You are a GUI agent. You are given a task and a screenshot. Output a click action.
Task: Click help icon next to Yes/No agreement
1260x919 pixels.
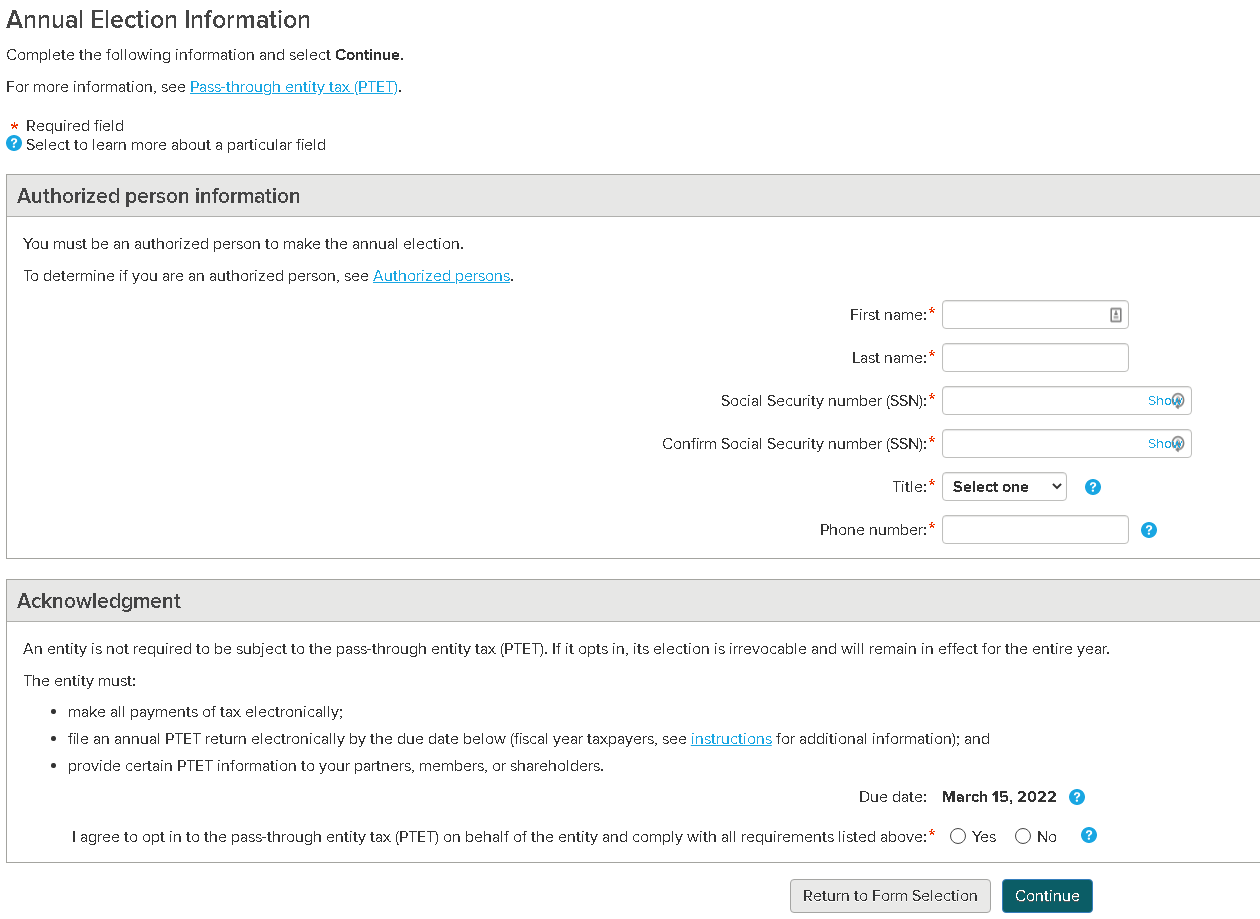click(x=1089, y=835)
